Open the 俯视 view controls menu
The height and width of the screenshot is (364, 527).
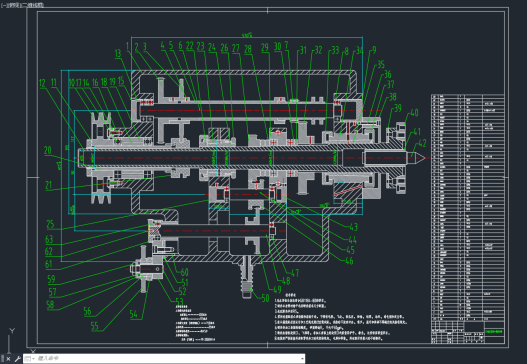click(14, 5)
